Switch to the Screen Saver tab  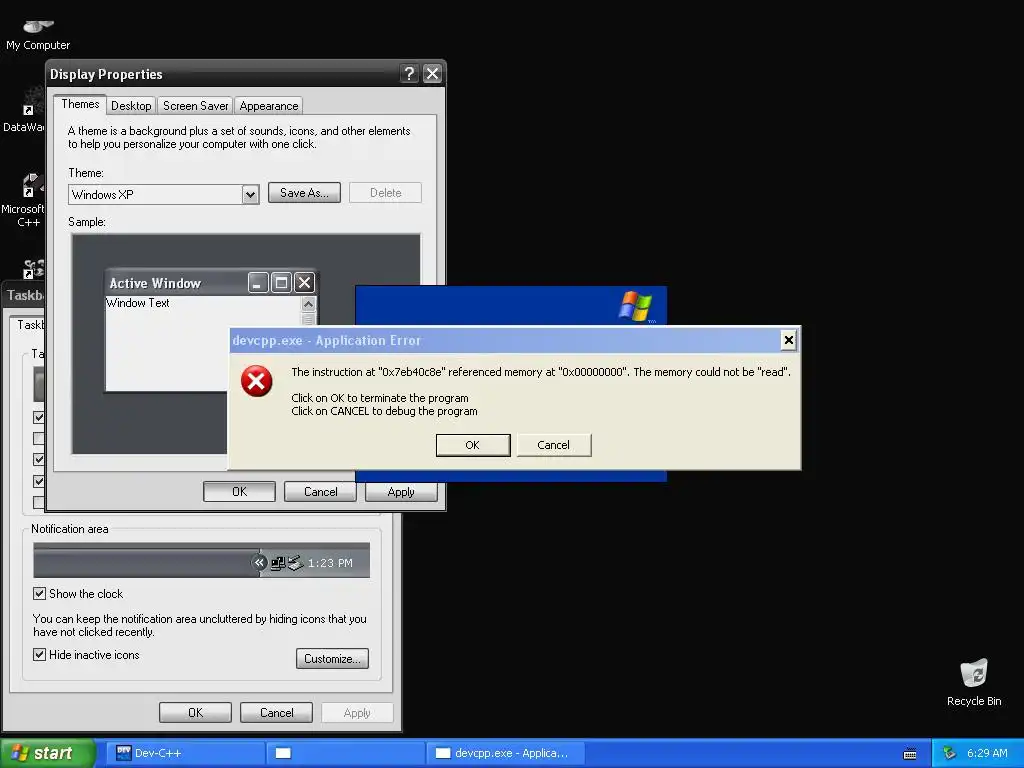[195, 106]
